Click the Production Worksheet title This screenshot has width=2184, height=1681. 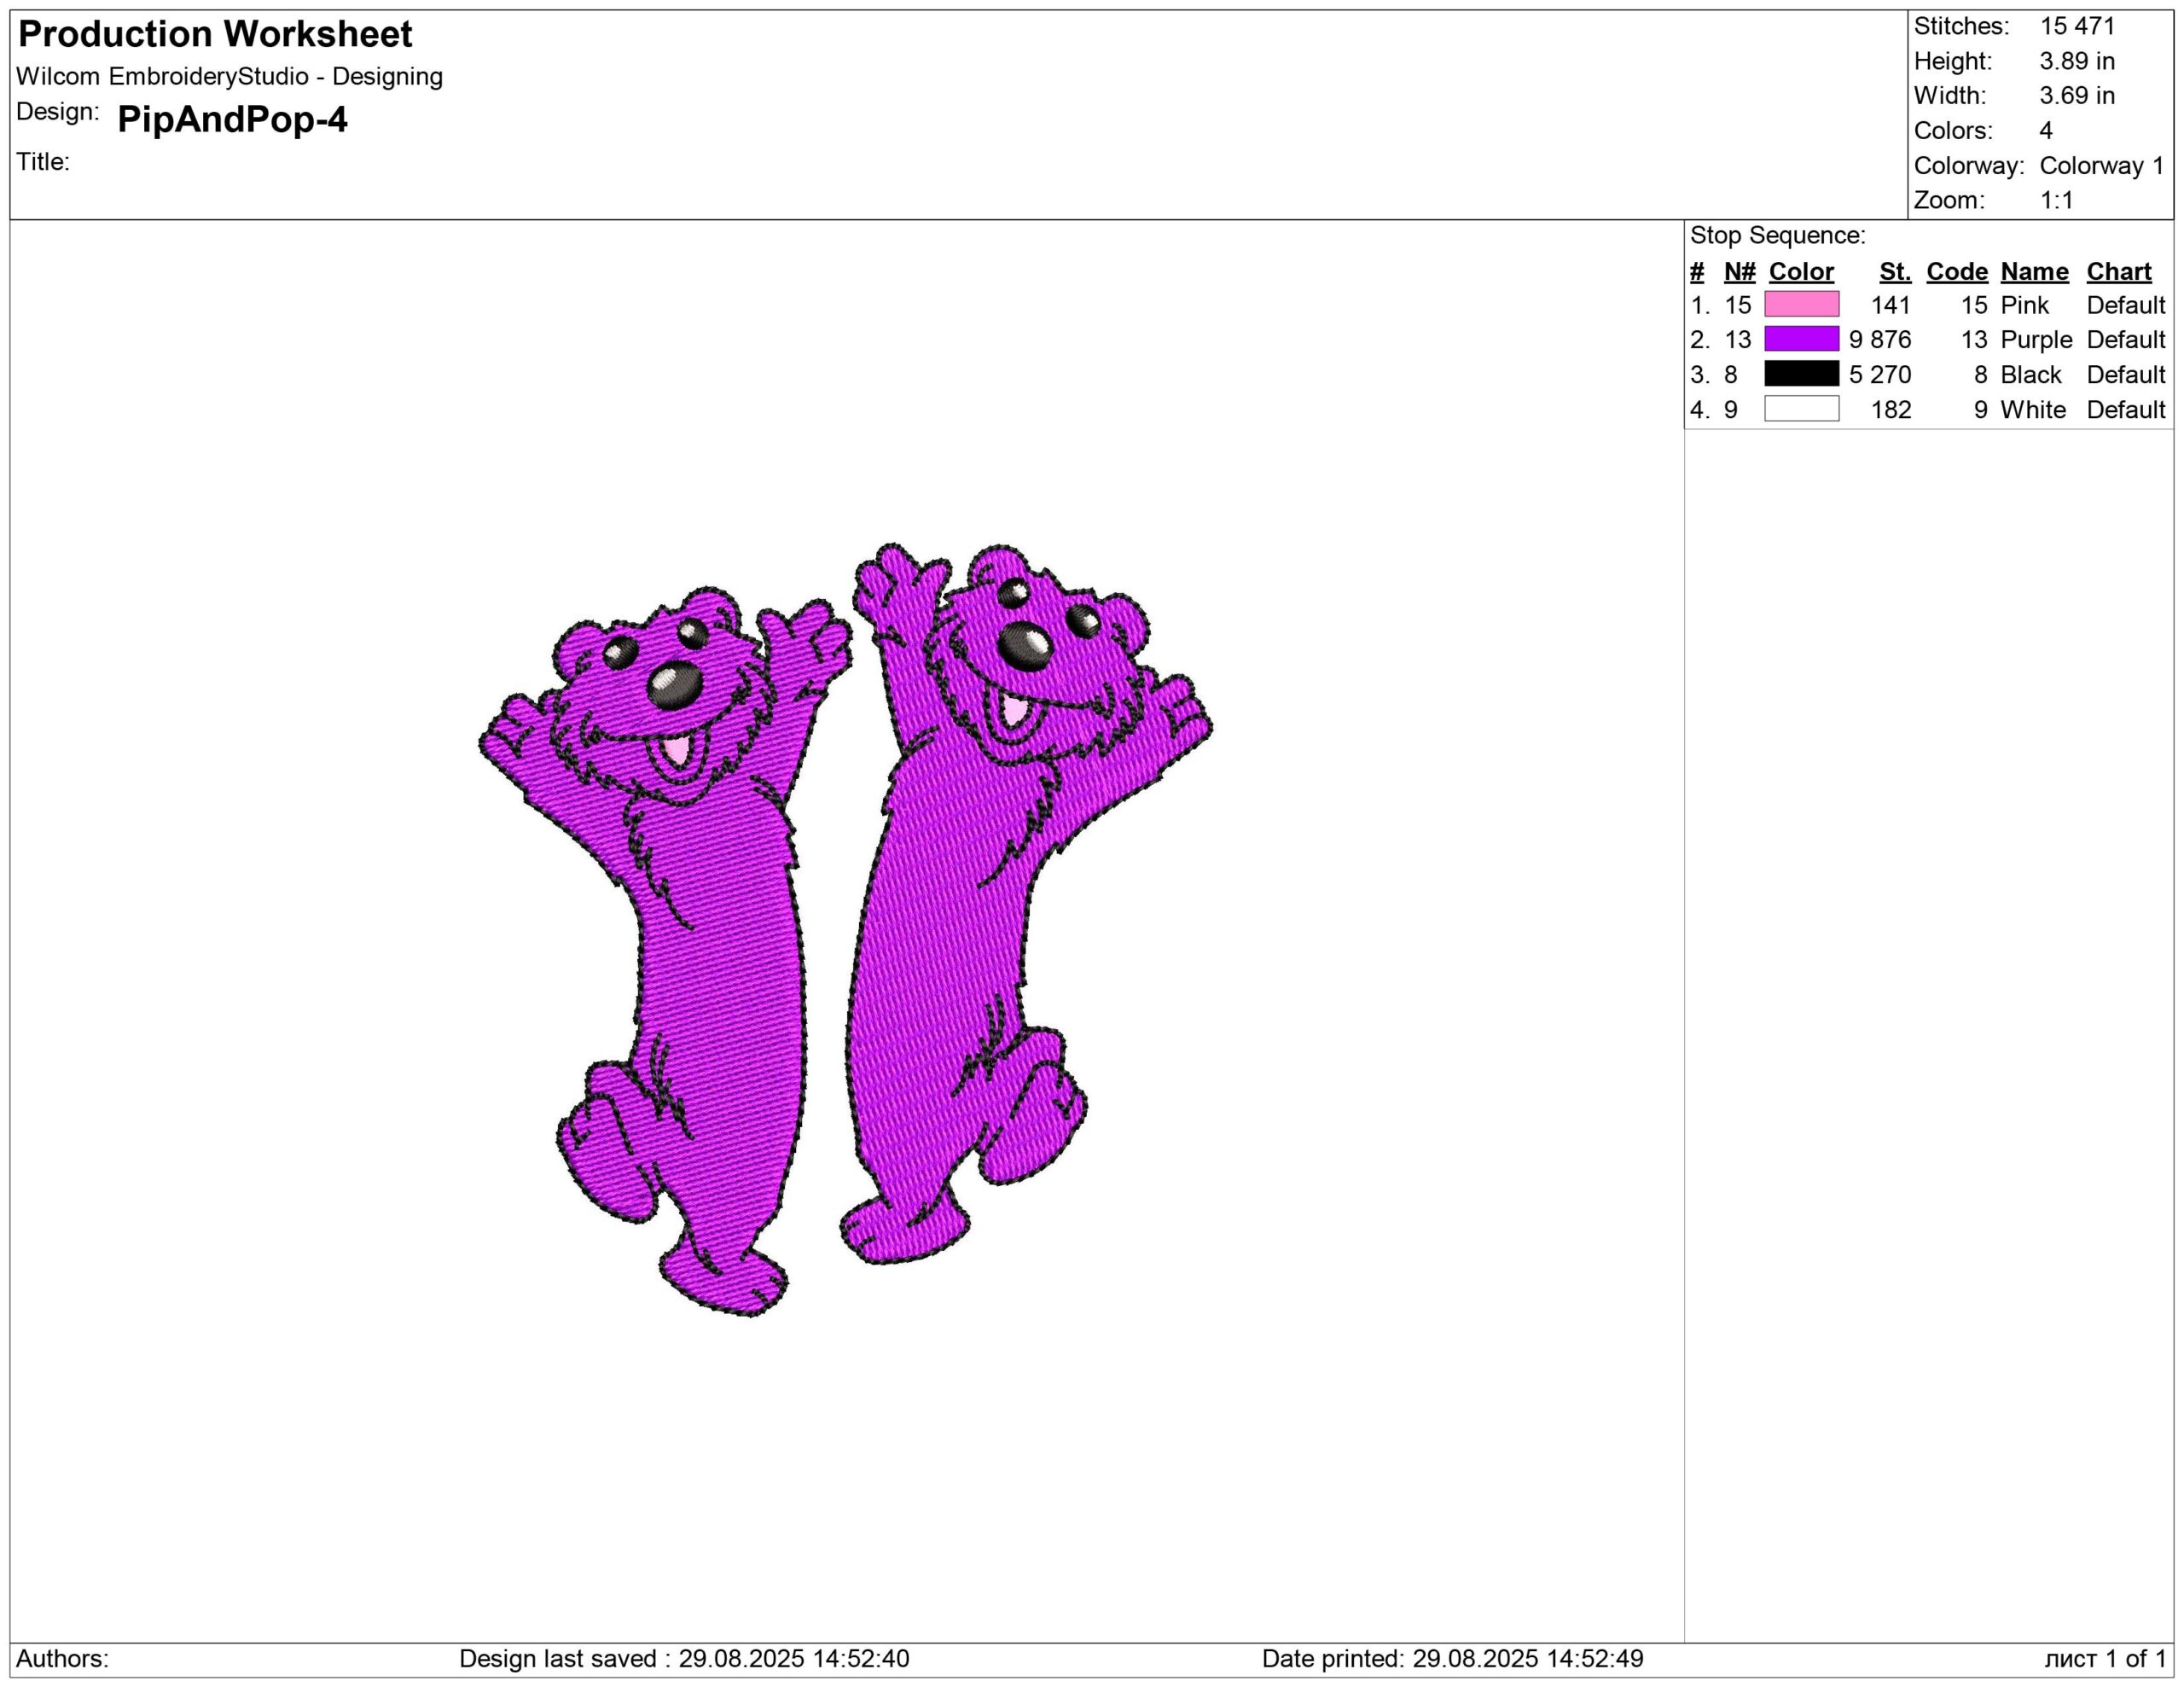point(215,34)
